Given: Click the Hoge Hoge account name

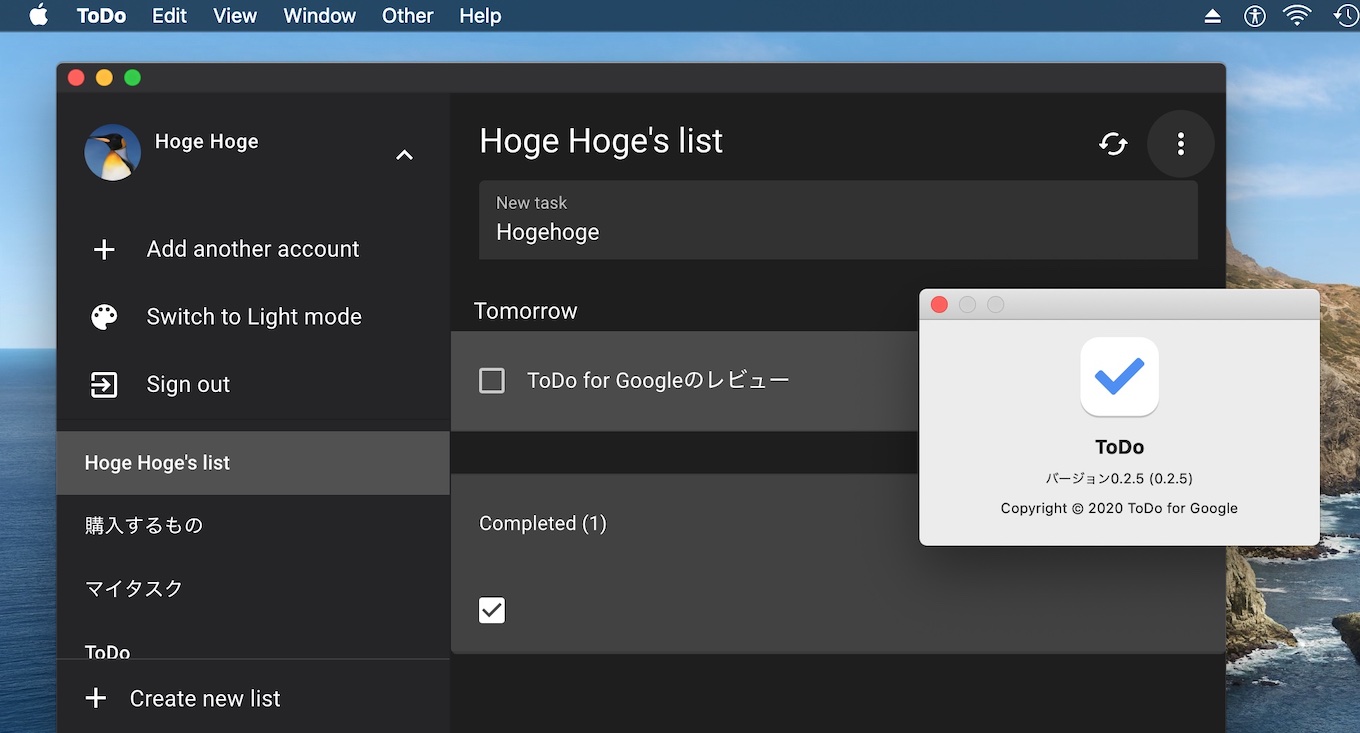Looking at the screenshot, I should tap(207, 142).
